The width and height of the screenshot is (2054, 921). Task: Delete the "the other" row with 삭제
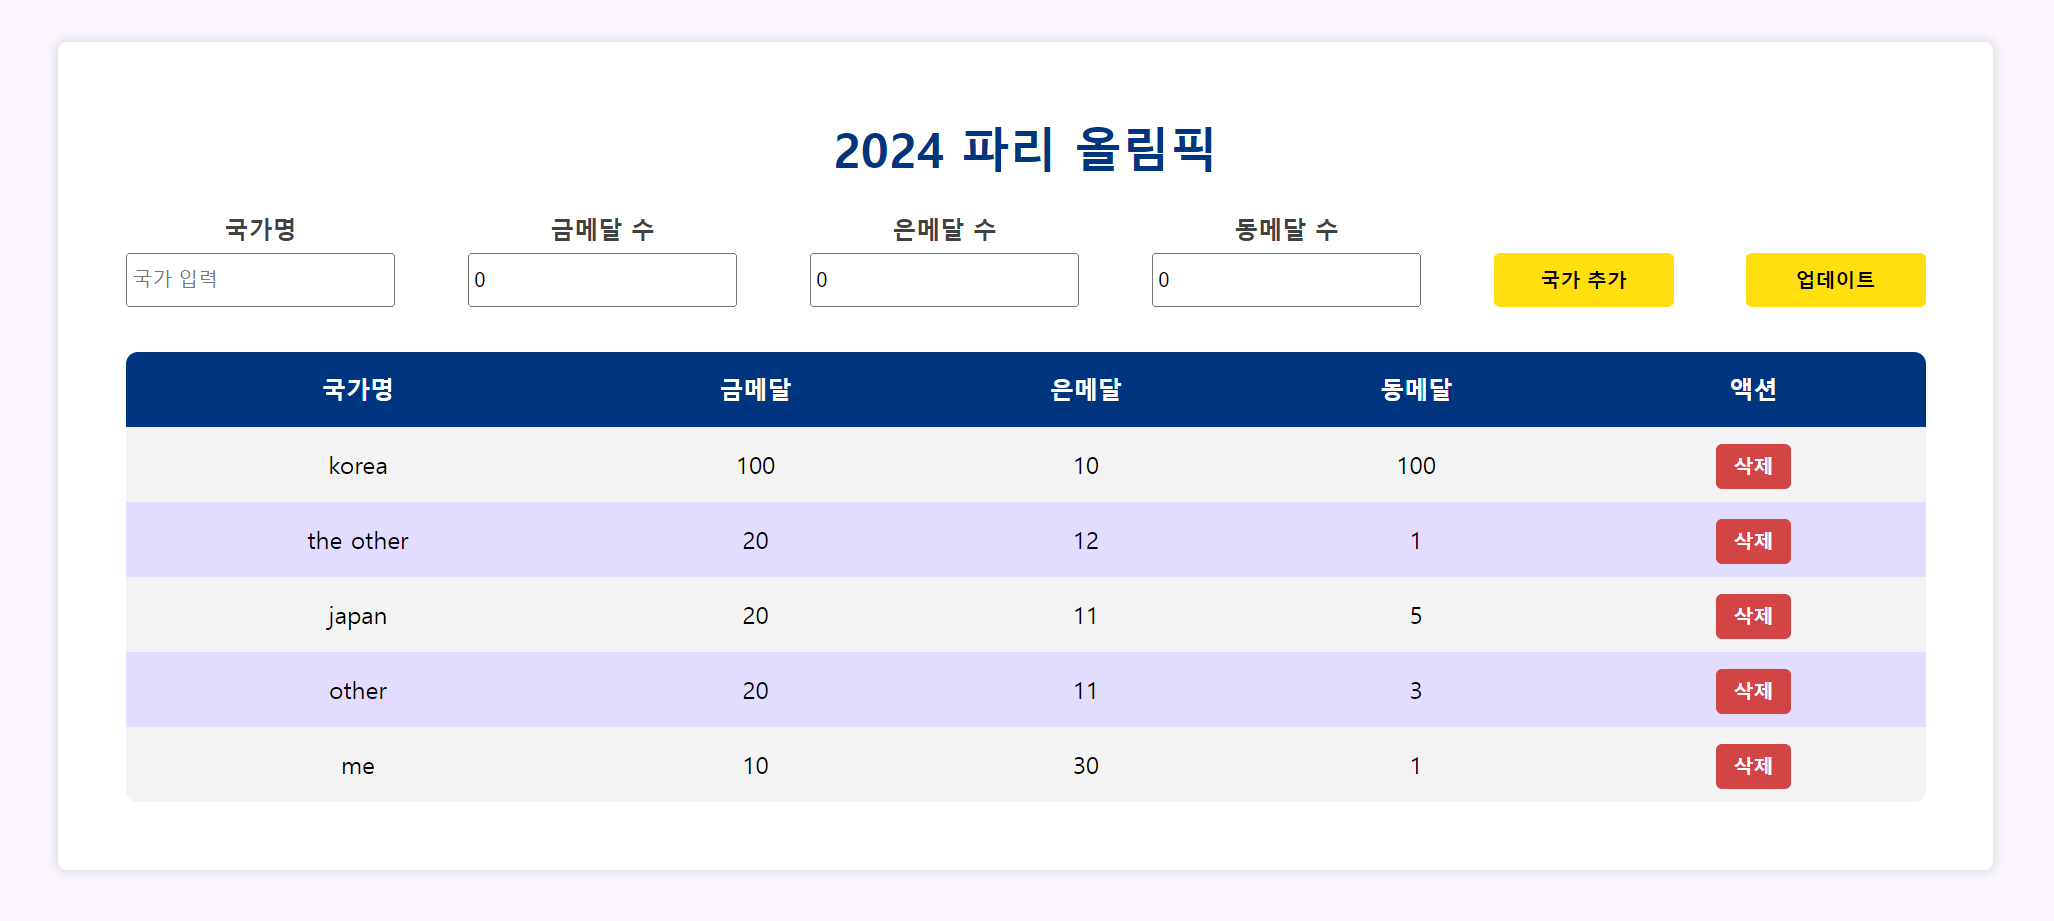[x=1753, y=541]
